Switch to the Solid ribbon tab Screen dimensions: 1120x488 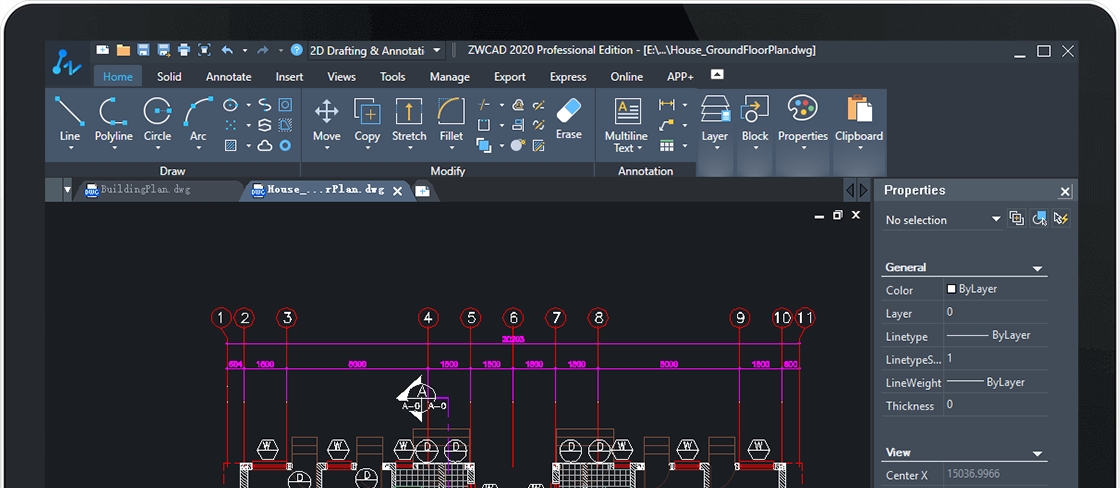[169, 76]
